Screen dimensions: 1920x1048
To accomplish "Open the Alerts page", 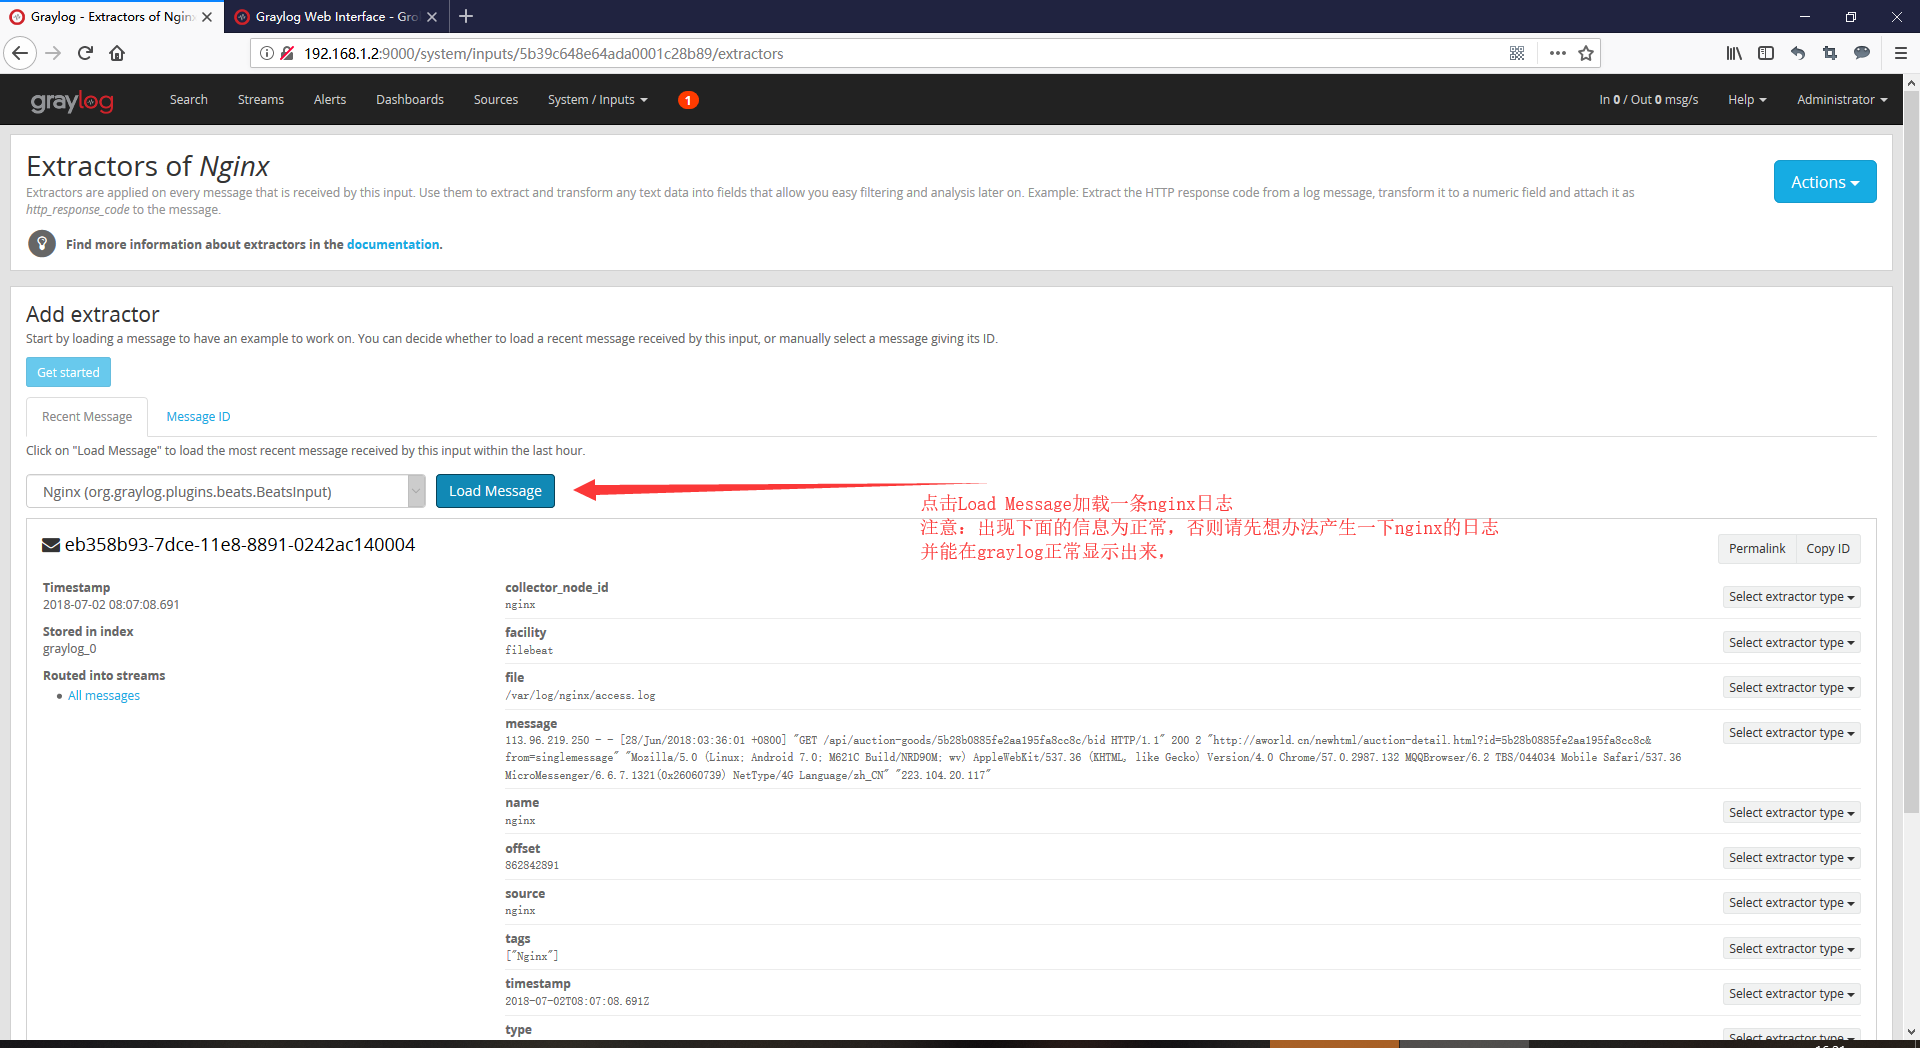I will pyautogui.click(x=330, y=100).
